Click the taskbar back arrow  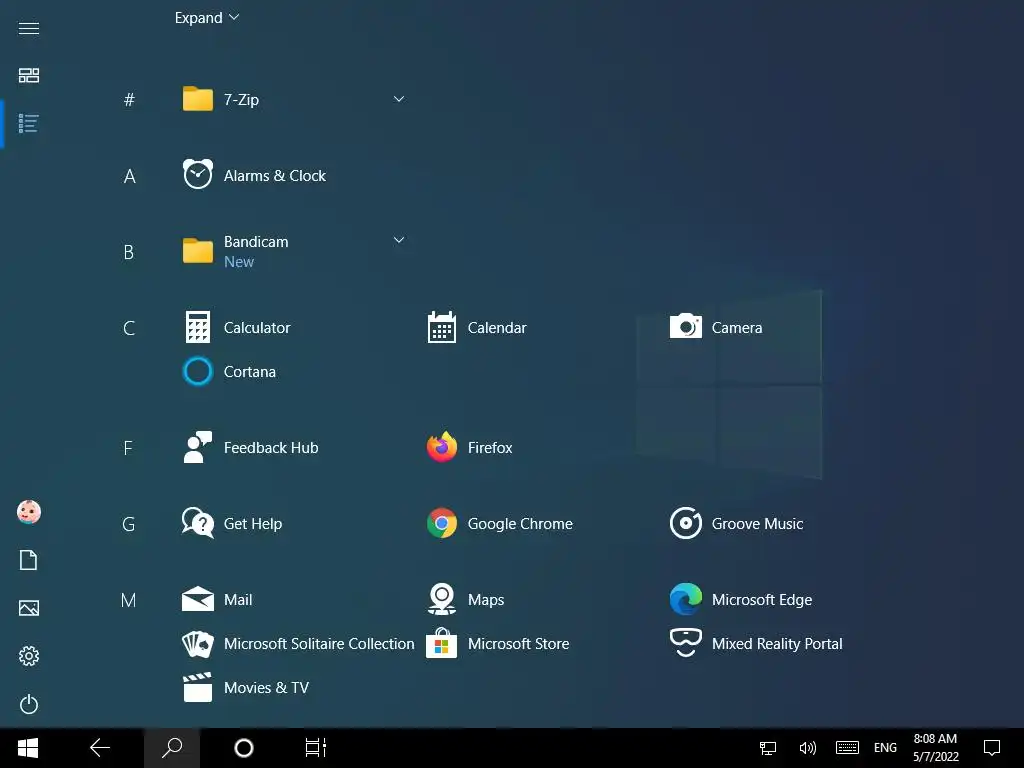tap(100, 748)
